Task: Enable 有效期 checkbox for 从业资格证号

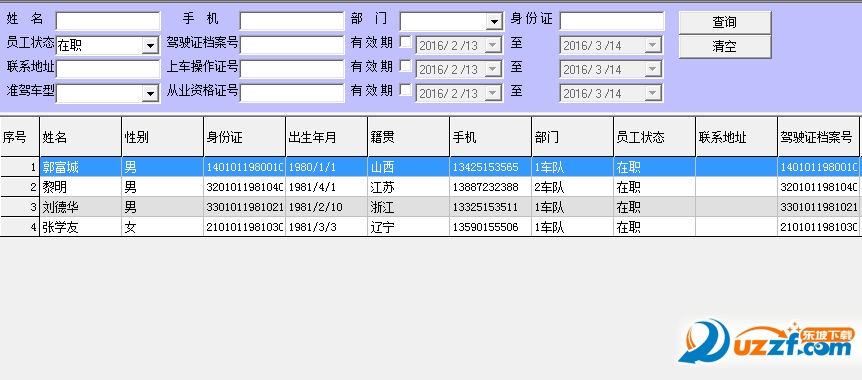Action: [x=405, y=90]
